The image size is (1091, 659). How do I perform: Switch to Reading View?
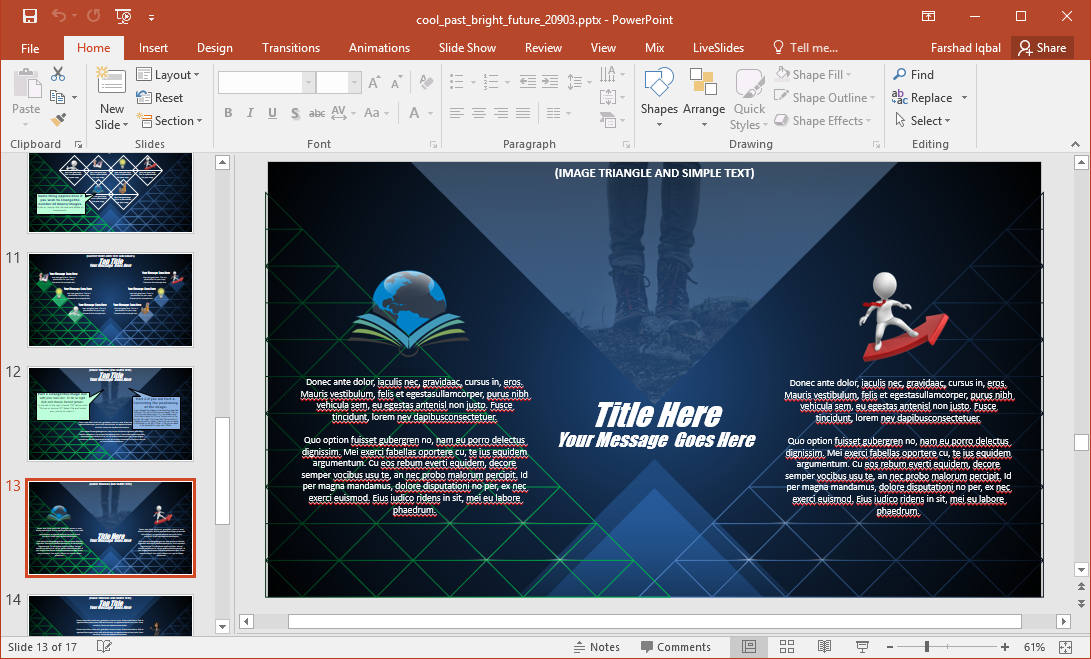click(x=825, y=646)
